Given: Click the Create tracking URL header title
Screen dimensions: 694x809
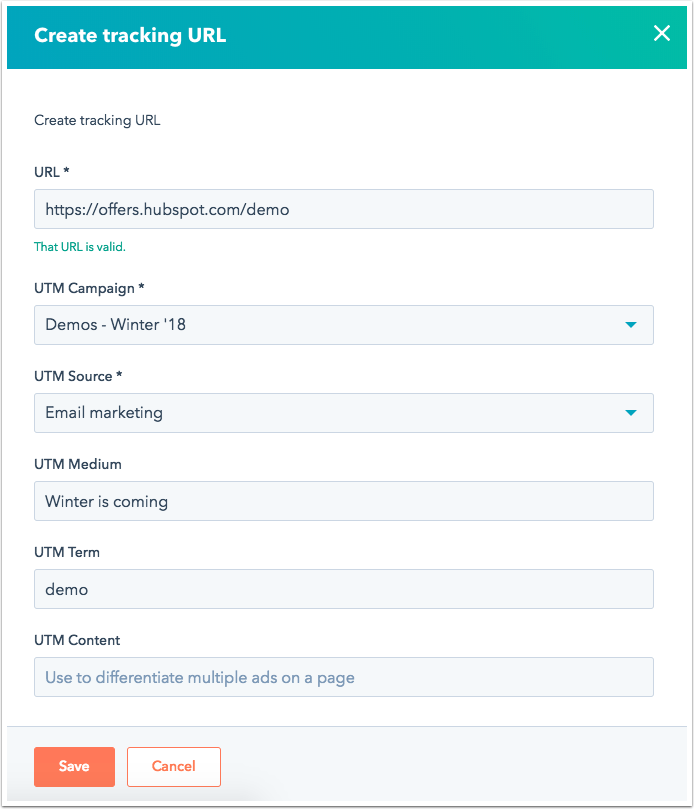Looking at the screenshot, I should (130, 33).
